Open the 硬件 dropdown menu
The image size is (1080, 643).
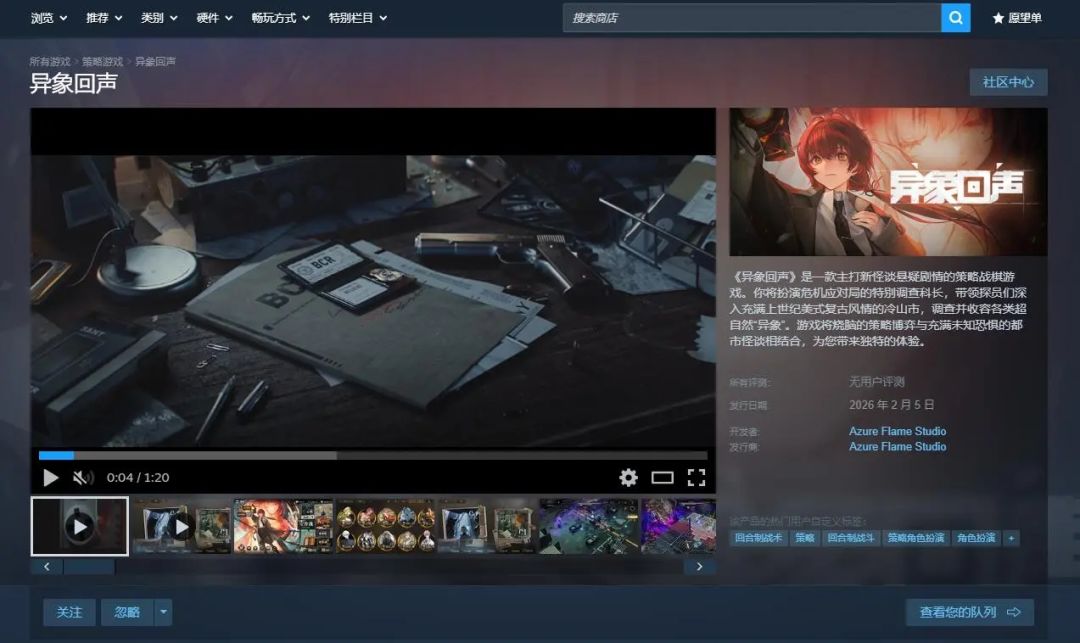pos(214,18)
